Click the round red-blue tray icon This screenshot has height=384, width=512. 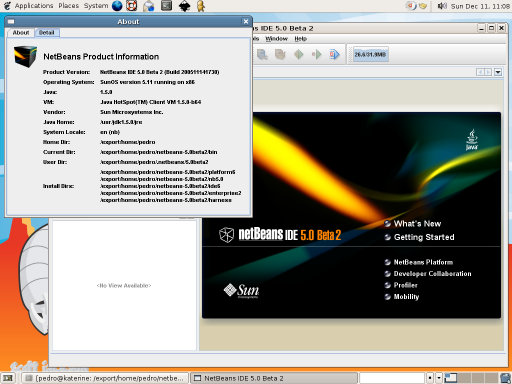(411, 6)
